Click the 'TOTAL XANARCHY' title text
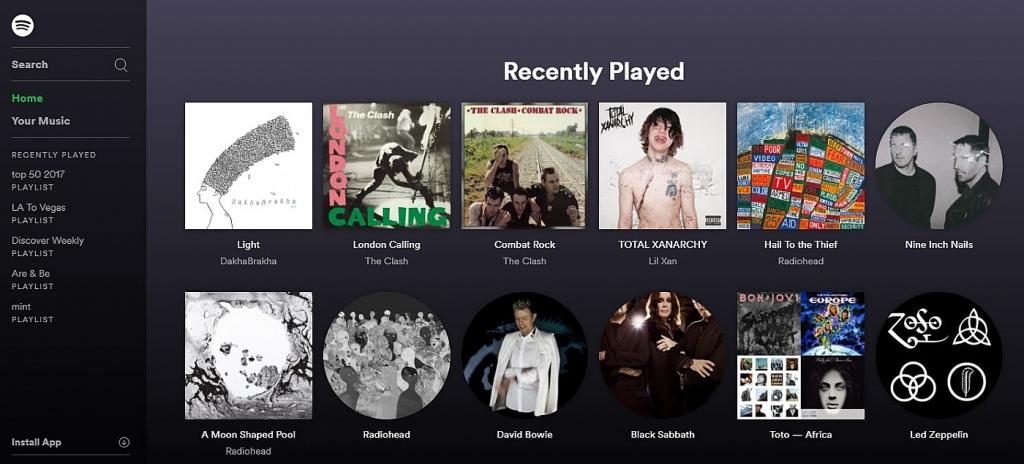The image size is (1024, 464). 662,245
